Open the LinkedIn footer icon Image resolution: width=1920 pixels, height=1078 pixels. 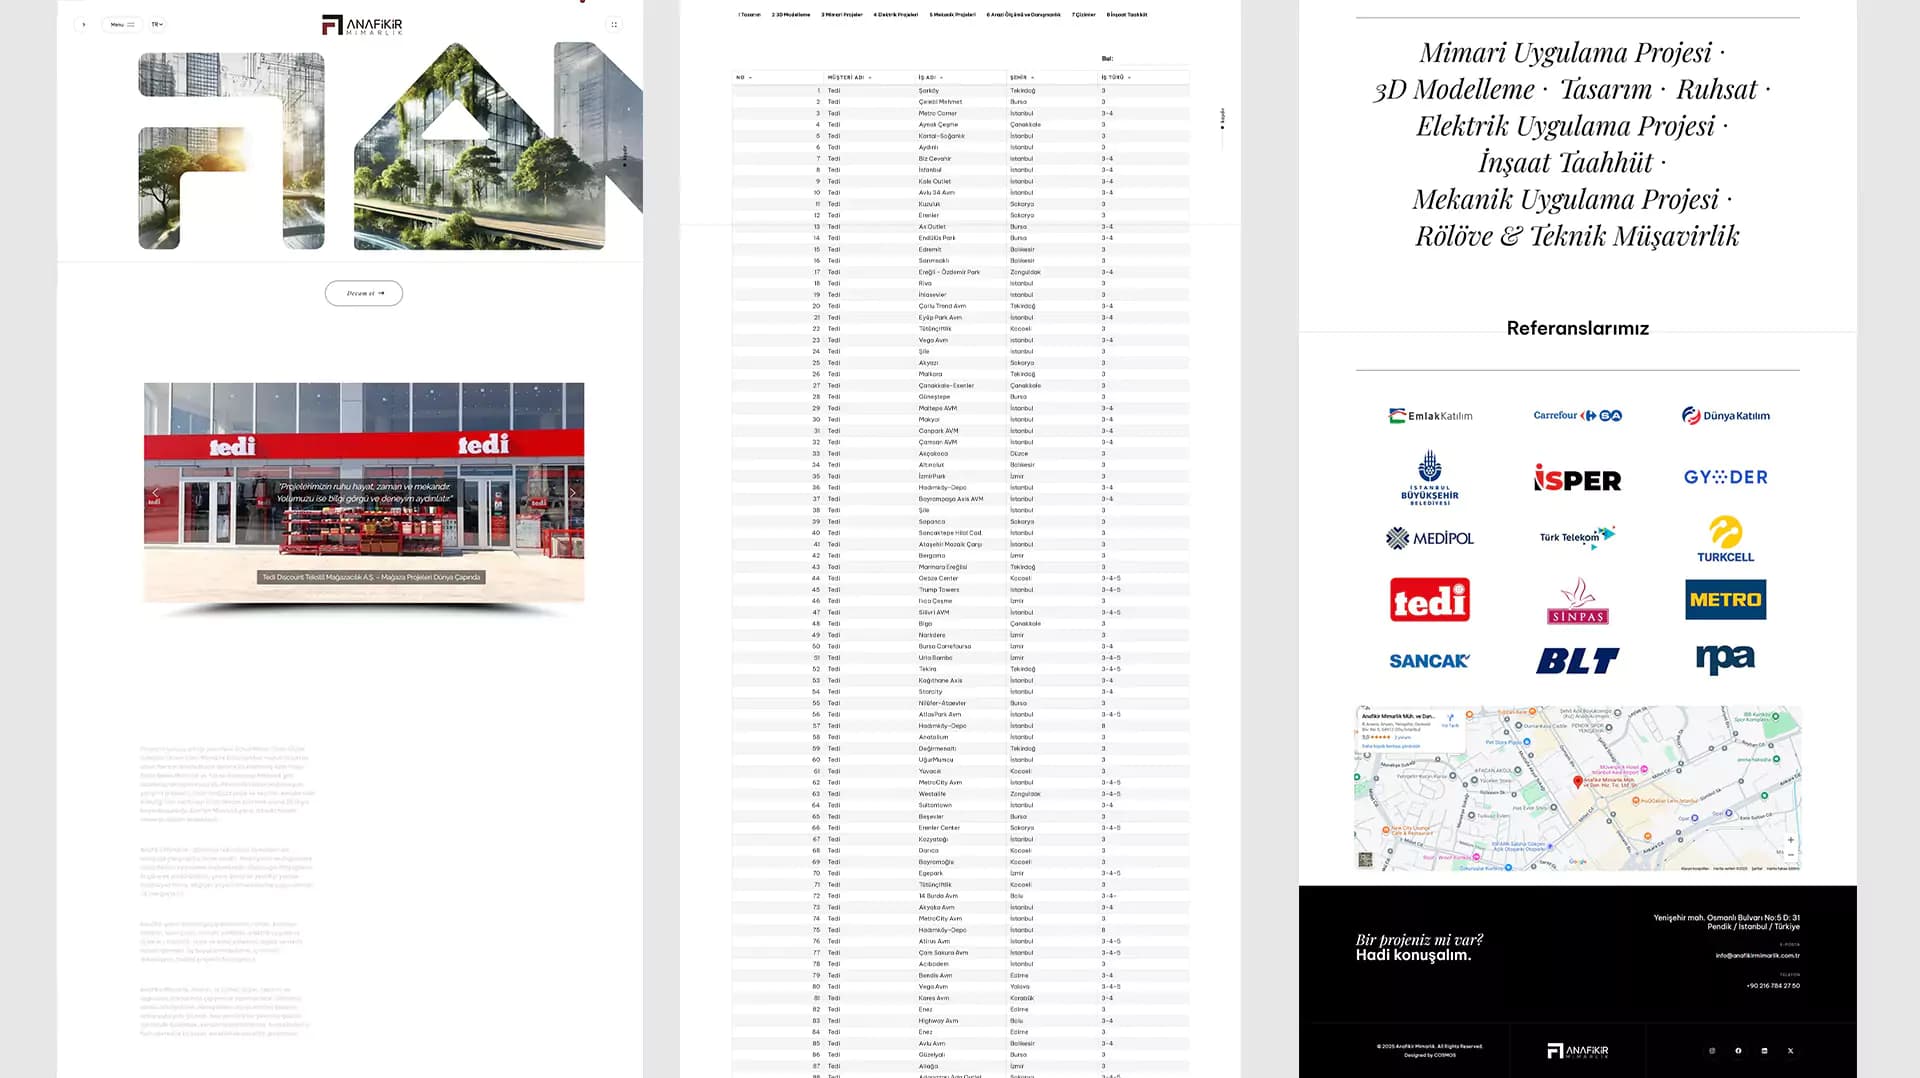(x=1764, y=1051)
